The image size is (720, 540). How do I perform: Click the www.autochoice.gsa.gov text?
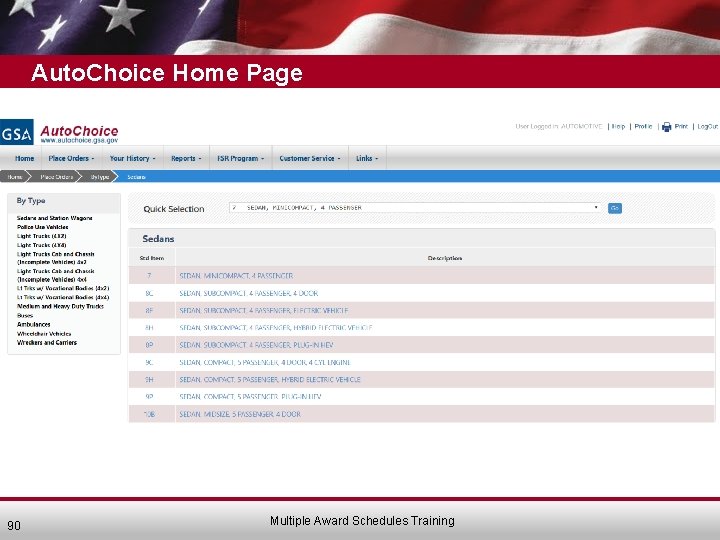(79, 141)
